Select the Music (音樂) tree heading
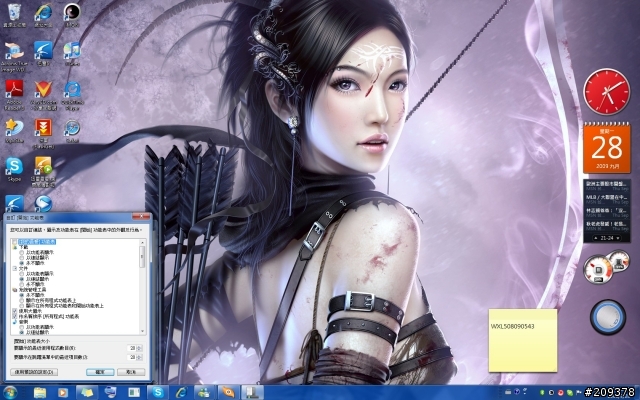 pyautogui.click(x=24, y=322)
